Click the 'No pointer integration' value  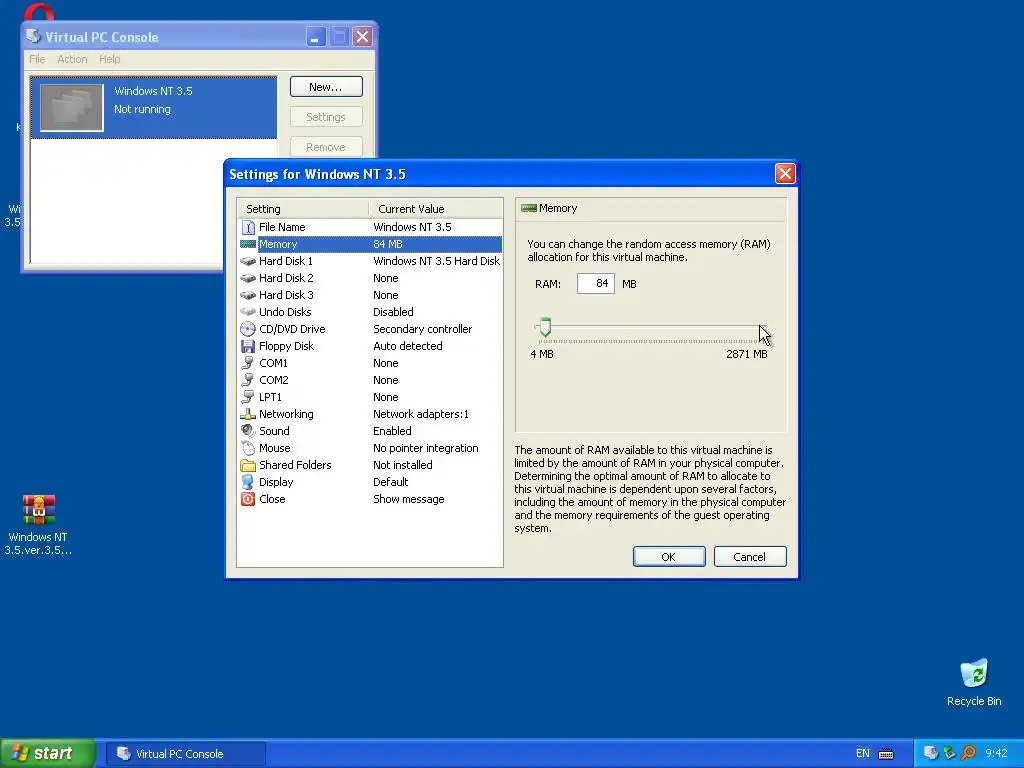tap(426, 448)
